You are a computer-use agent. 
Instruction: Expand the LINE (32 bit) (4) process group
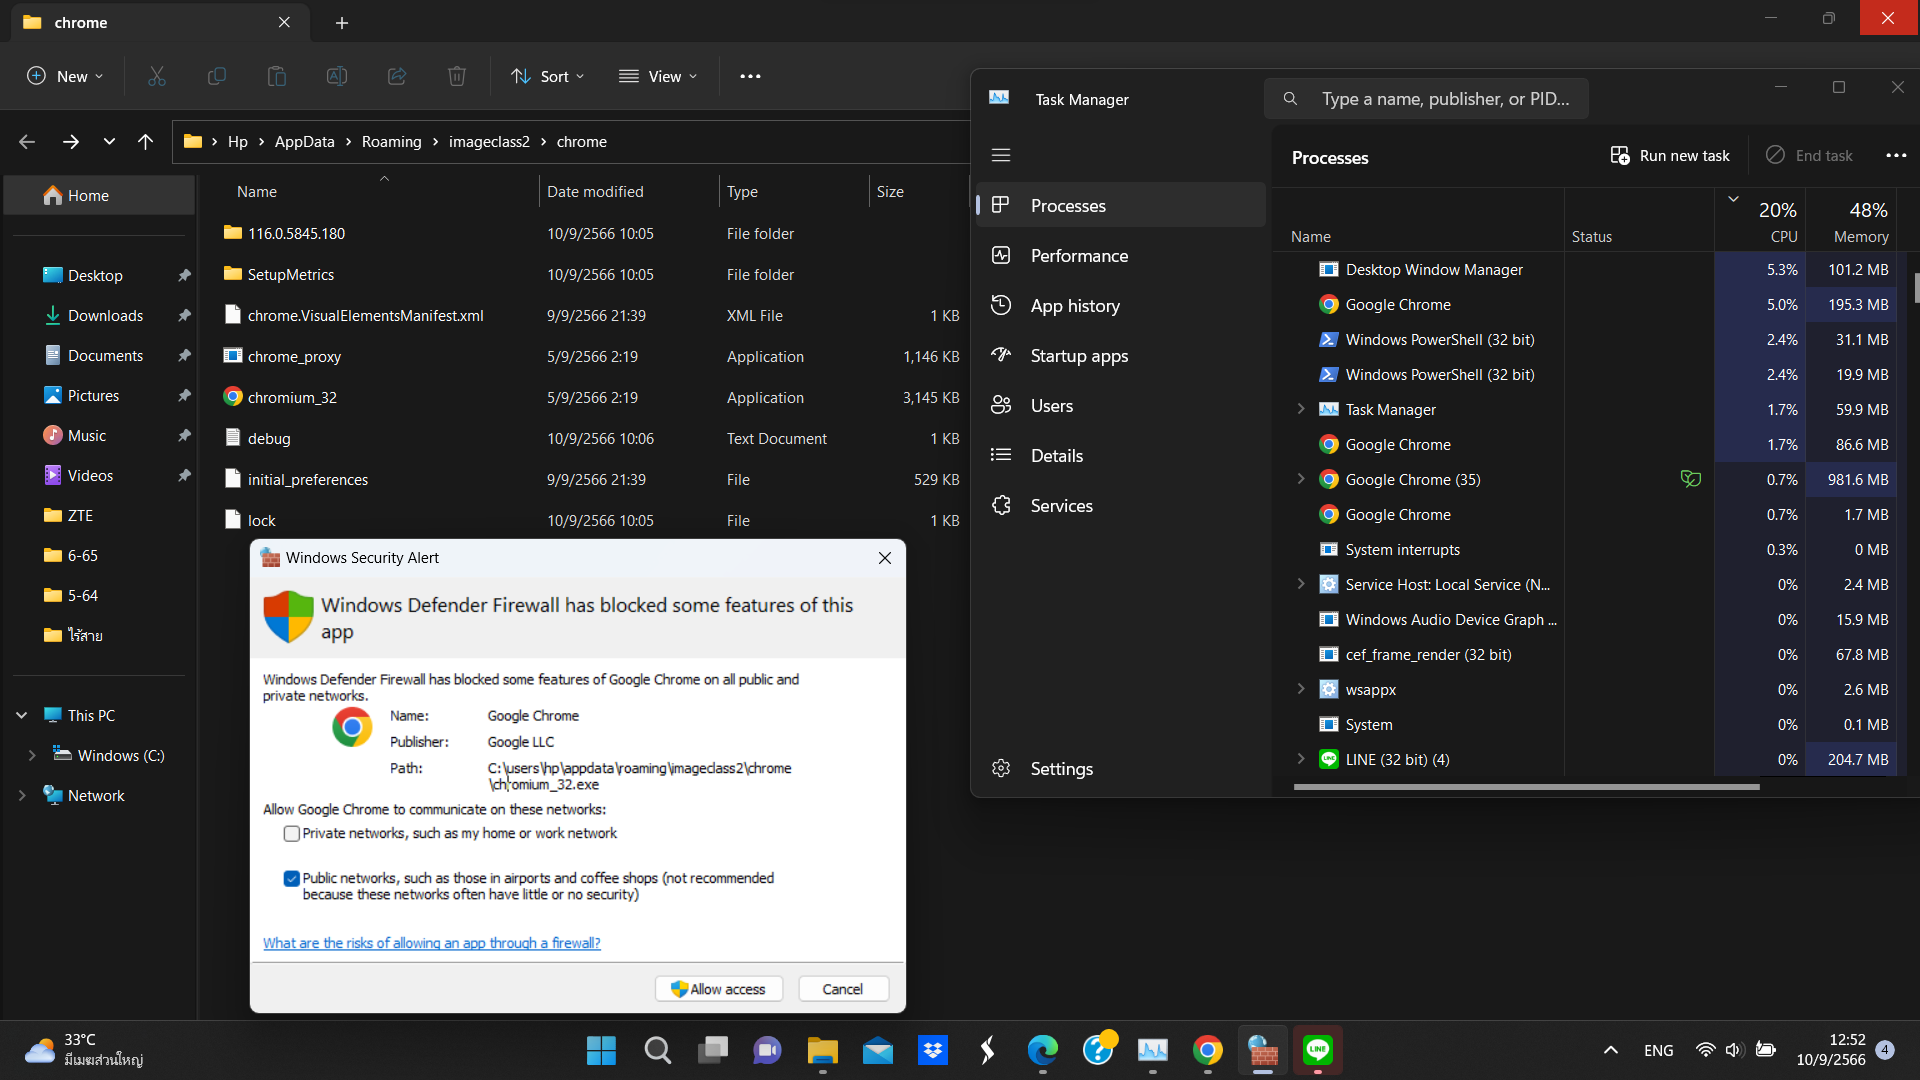tap(1301, 759)
